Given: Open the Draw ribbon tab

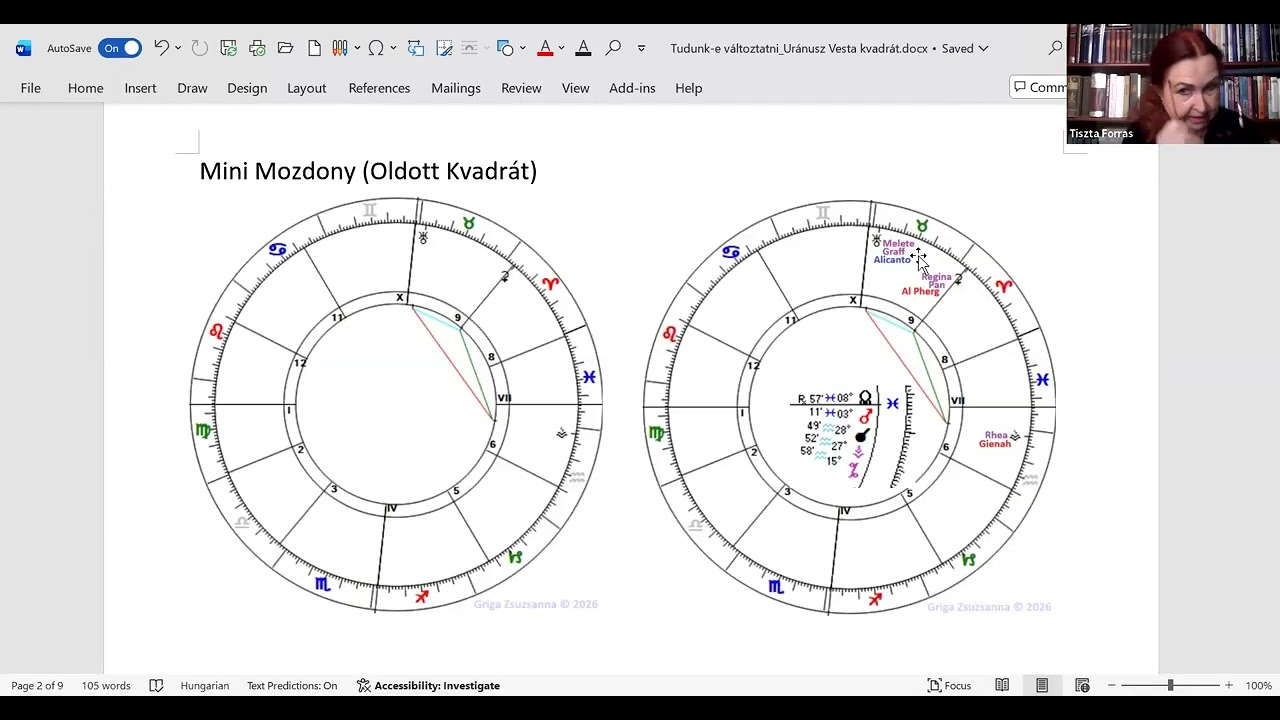Looking at the screenshot, I should (x=192, y=88).
